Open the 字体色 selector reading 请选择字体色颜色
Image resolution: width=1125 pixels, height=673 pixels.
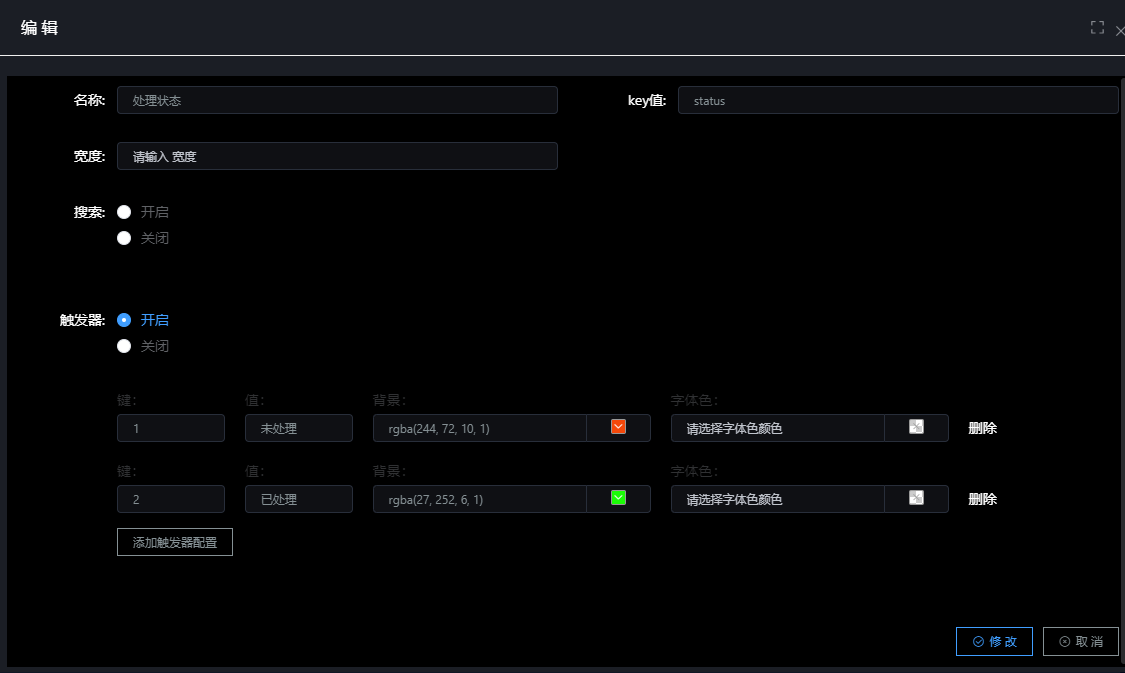pos(778,427)
